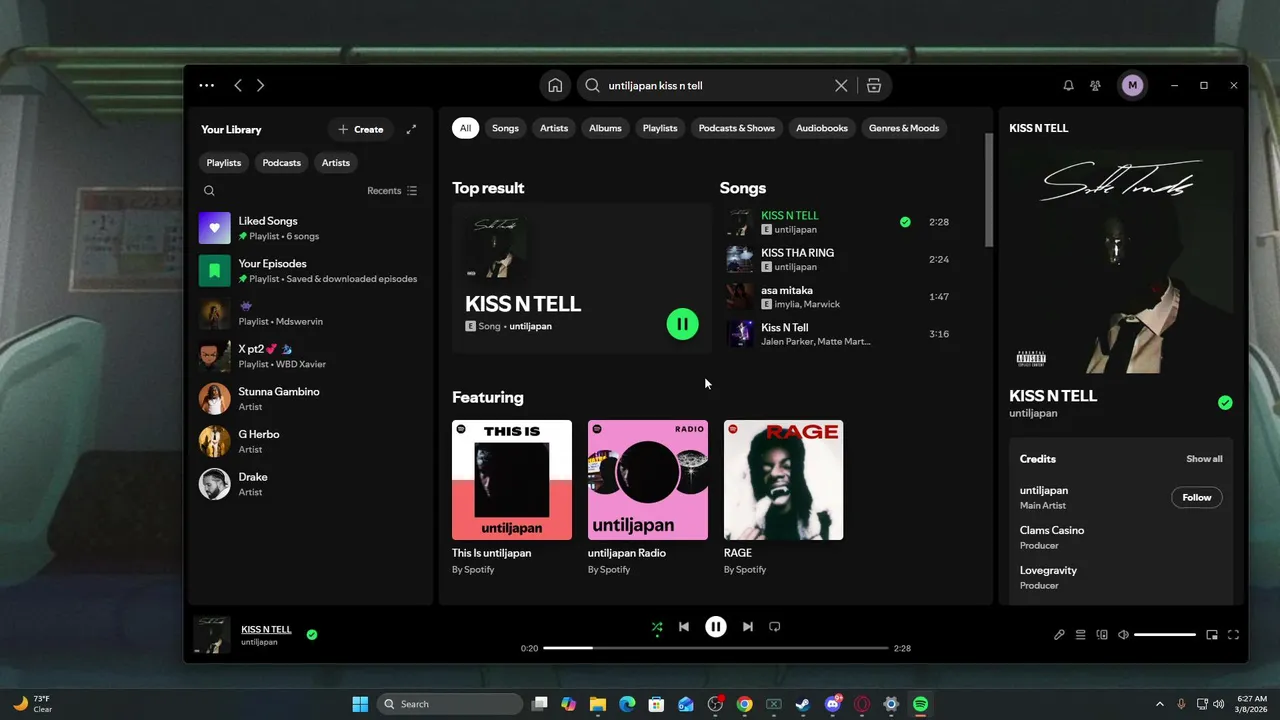Open Your Episodes playlist
1280x720 pixels.
pyautogui.click(x=312, y=271)
